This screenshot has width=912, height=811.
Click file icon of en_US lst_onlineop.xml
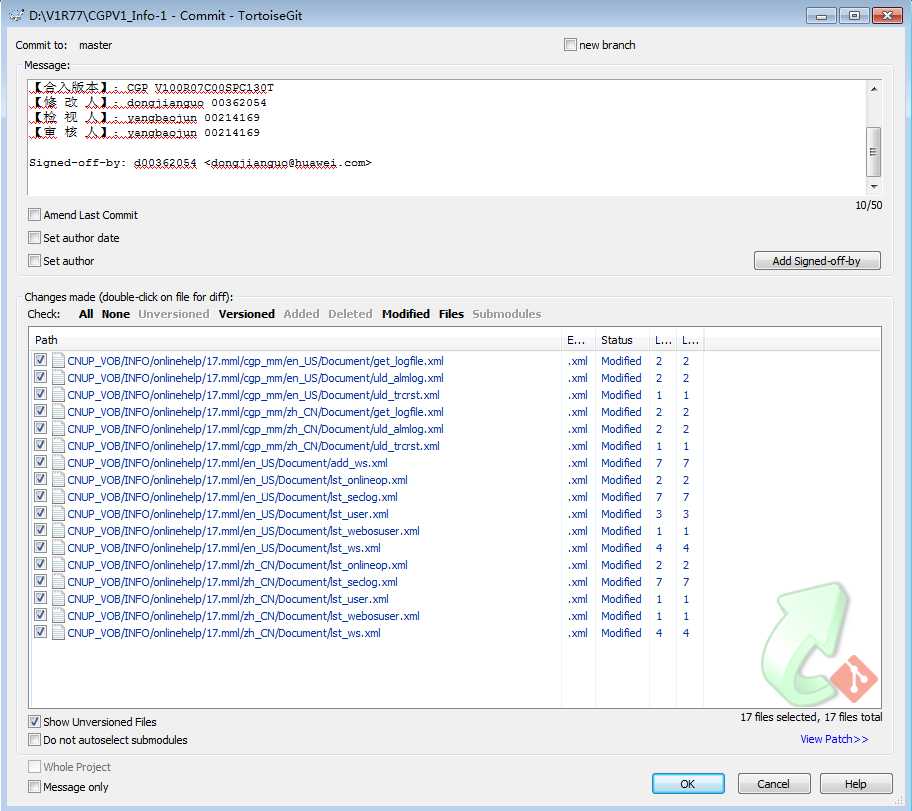(58, 480)
